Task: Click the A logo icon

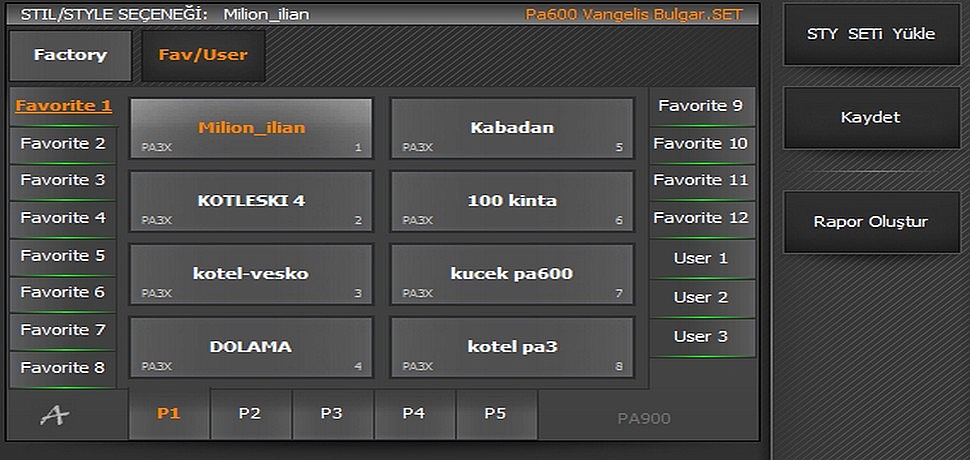Action: point(55,417)
